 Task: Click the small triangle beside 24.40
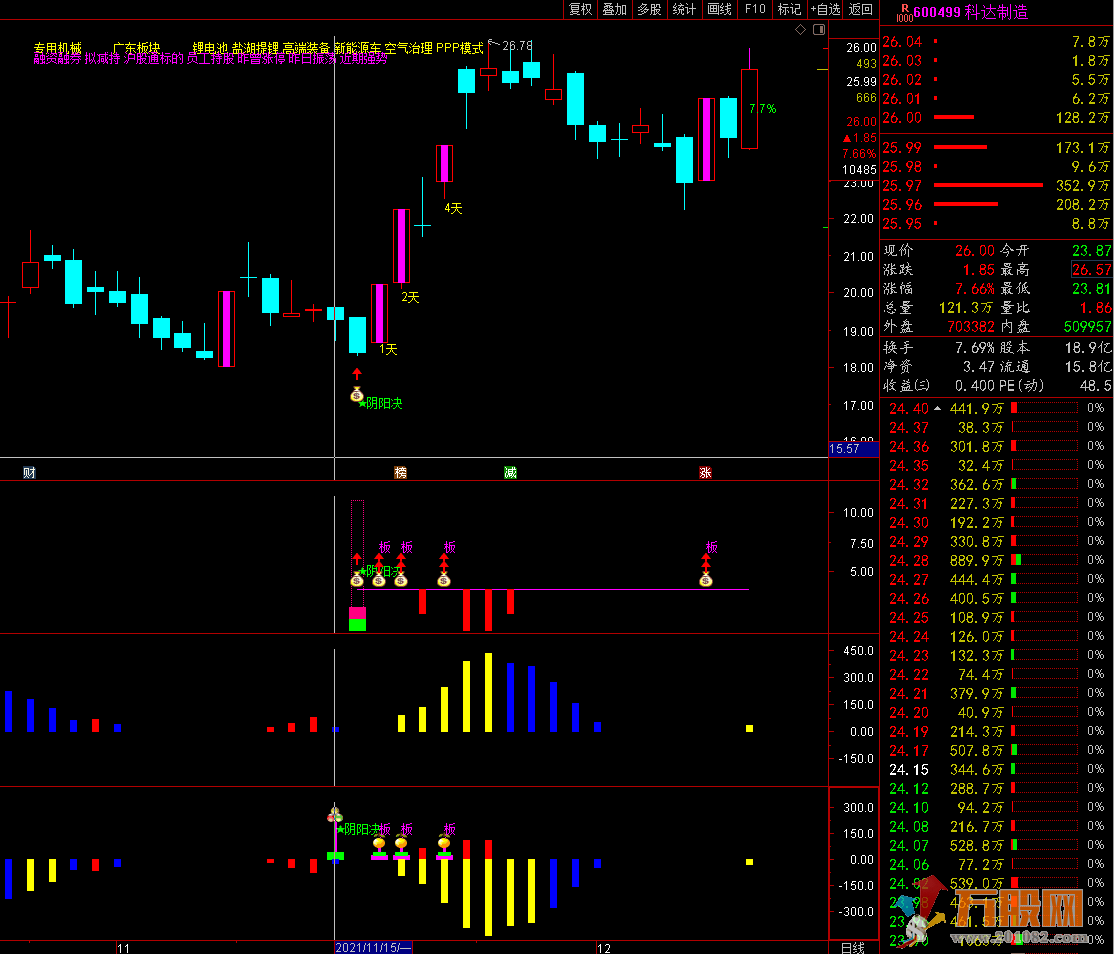(938, 408)
